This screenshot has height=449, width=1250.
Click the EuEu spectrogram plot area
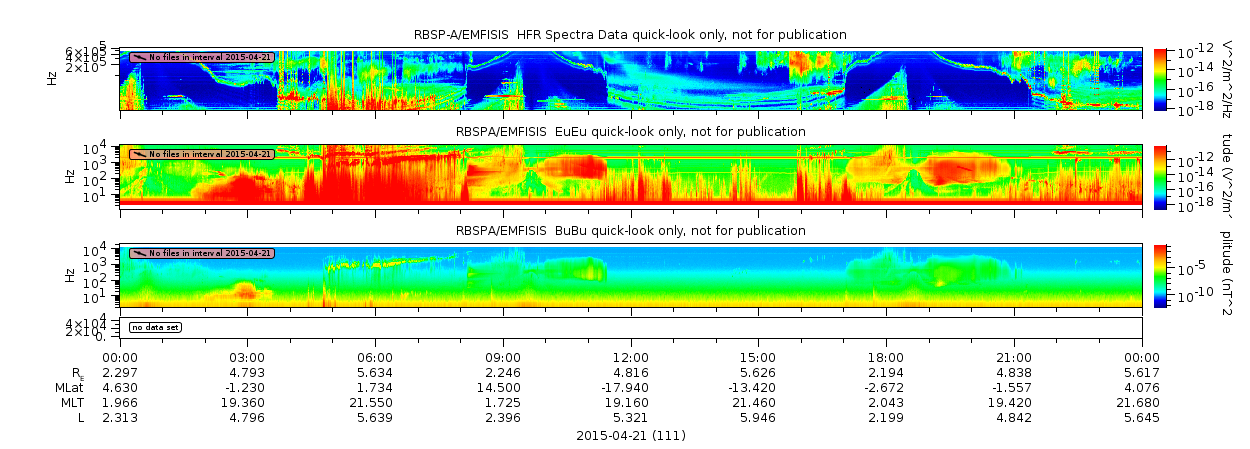(x=631, y=176)
